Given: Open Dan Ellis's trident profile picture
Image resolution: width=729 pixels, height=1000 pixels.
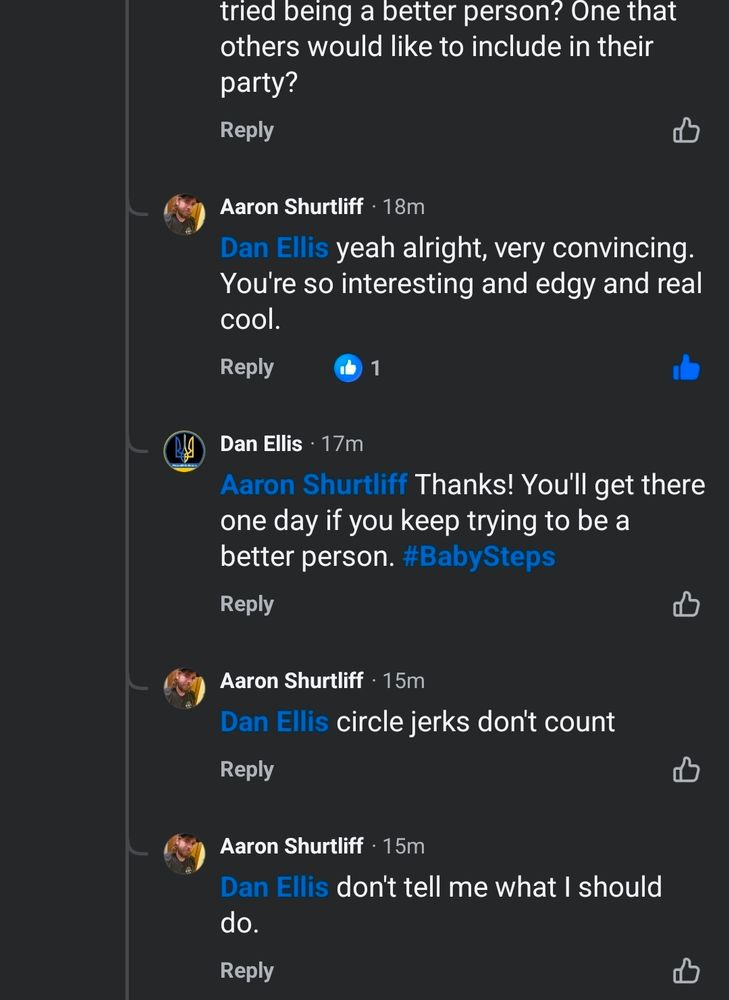Looking at the screenshot, I should 184,451.
